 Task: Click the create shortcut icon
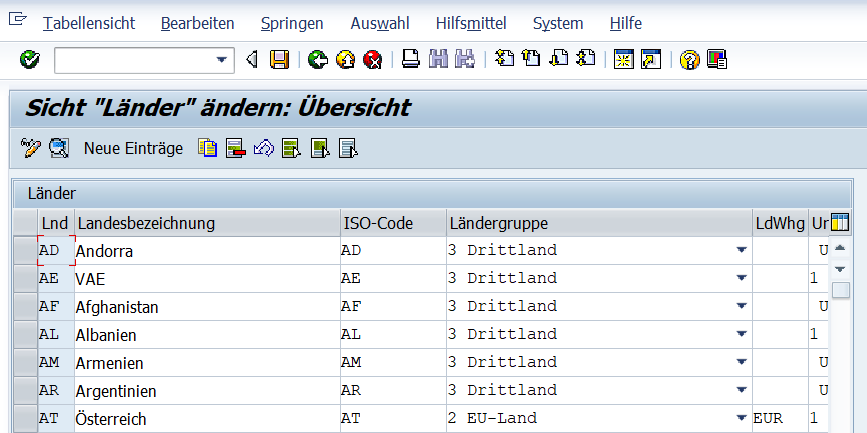[651, 59]
